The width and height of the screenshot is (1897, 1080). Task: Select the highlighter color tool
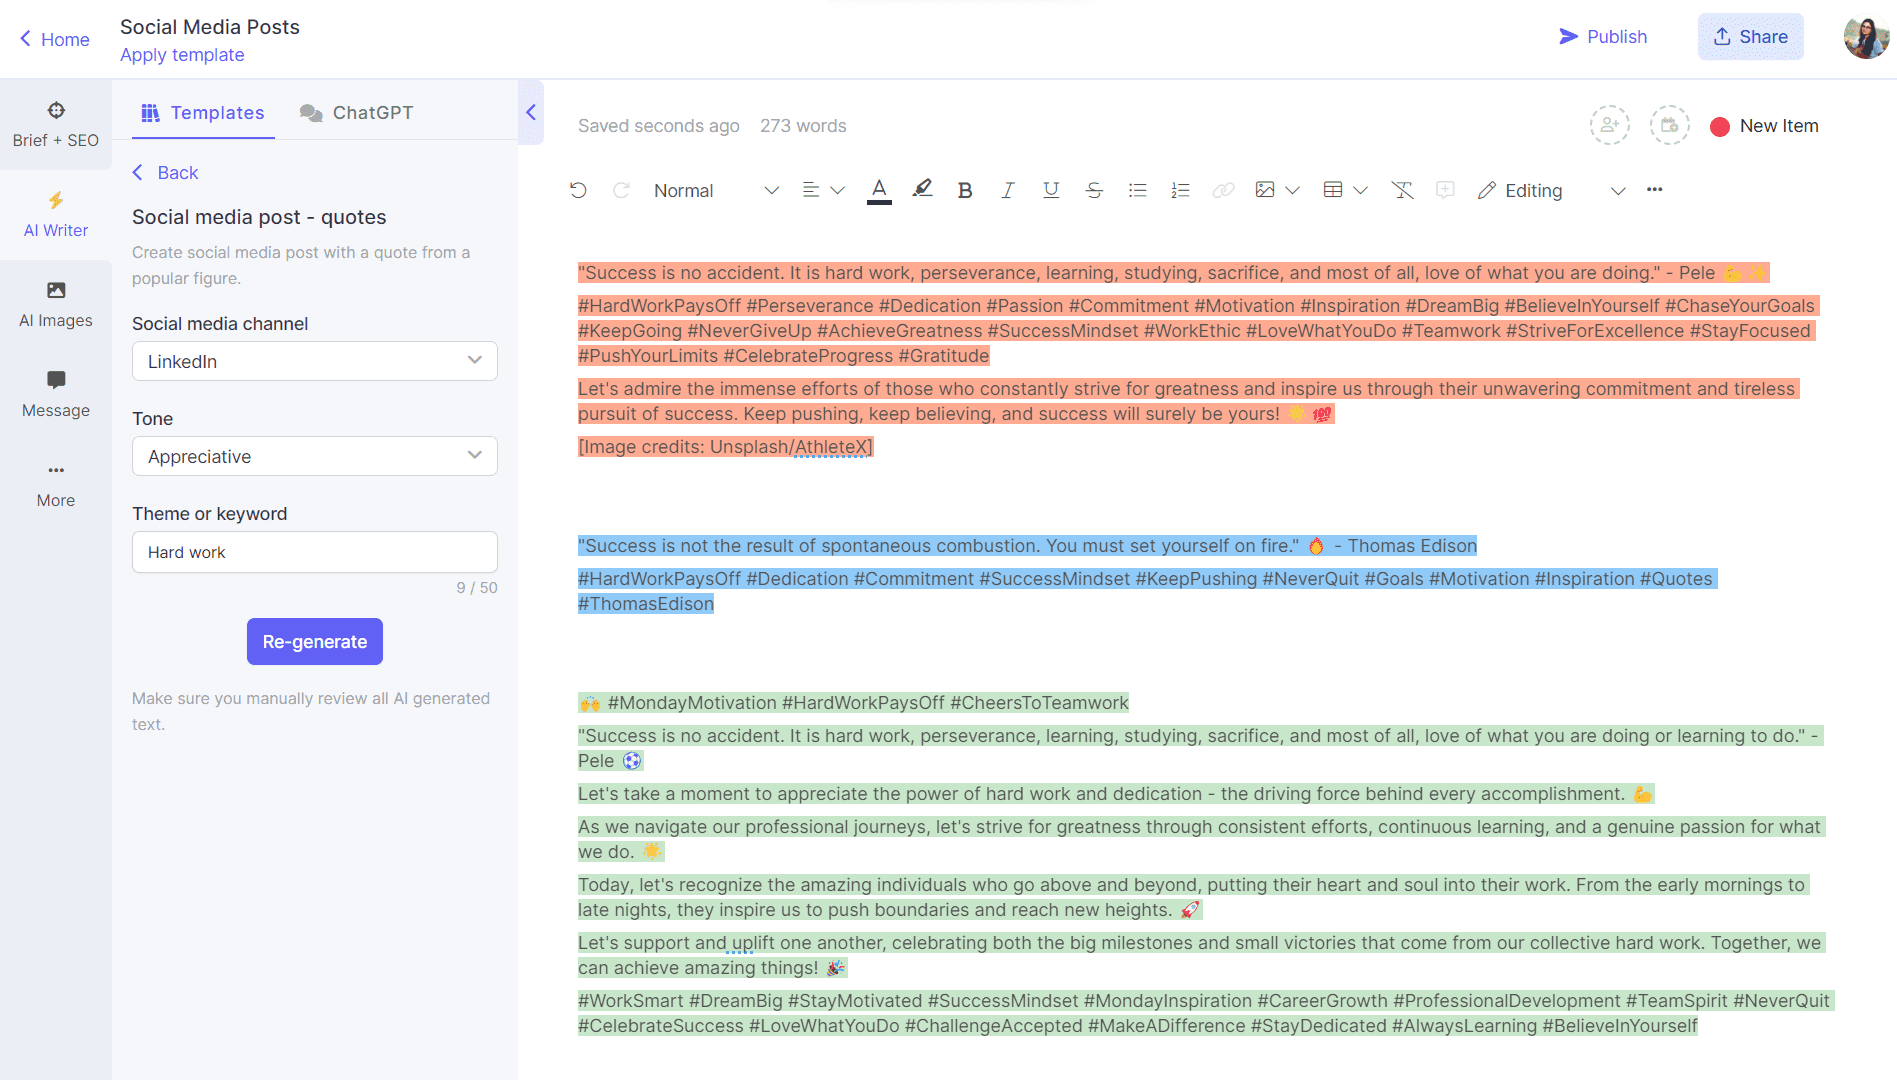pyautogui.click(x=922, y=189)
